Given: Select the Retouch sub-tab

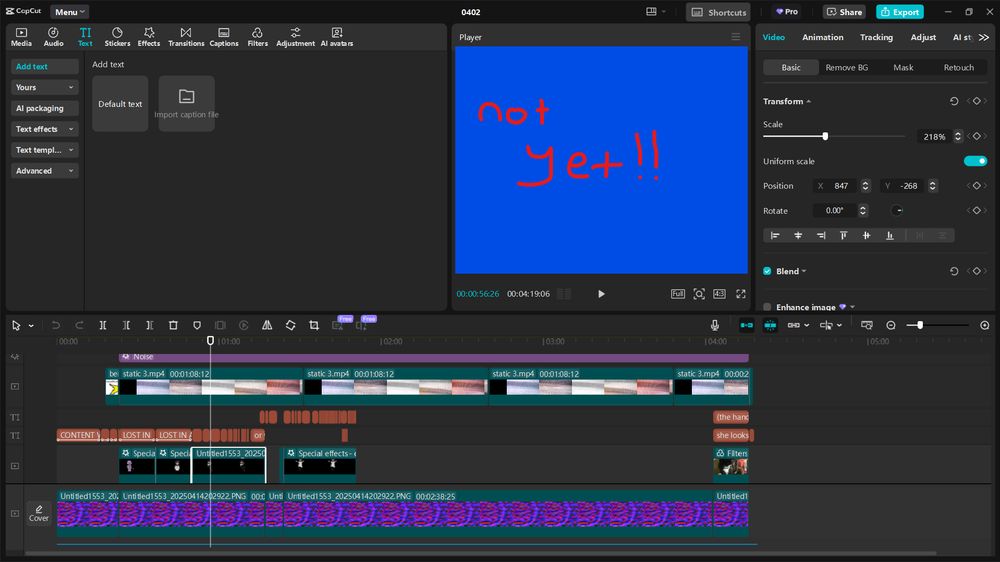Looking at the screenshot, I should pos(959,68).
